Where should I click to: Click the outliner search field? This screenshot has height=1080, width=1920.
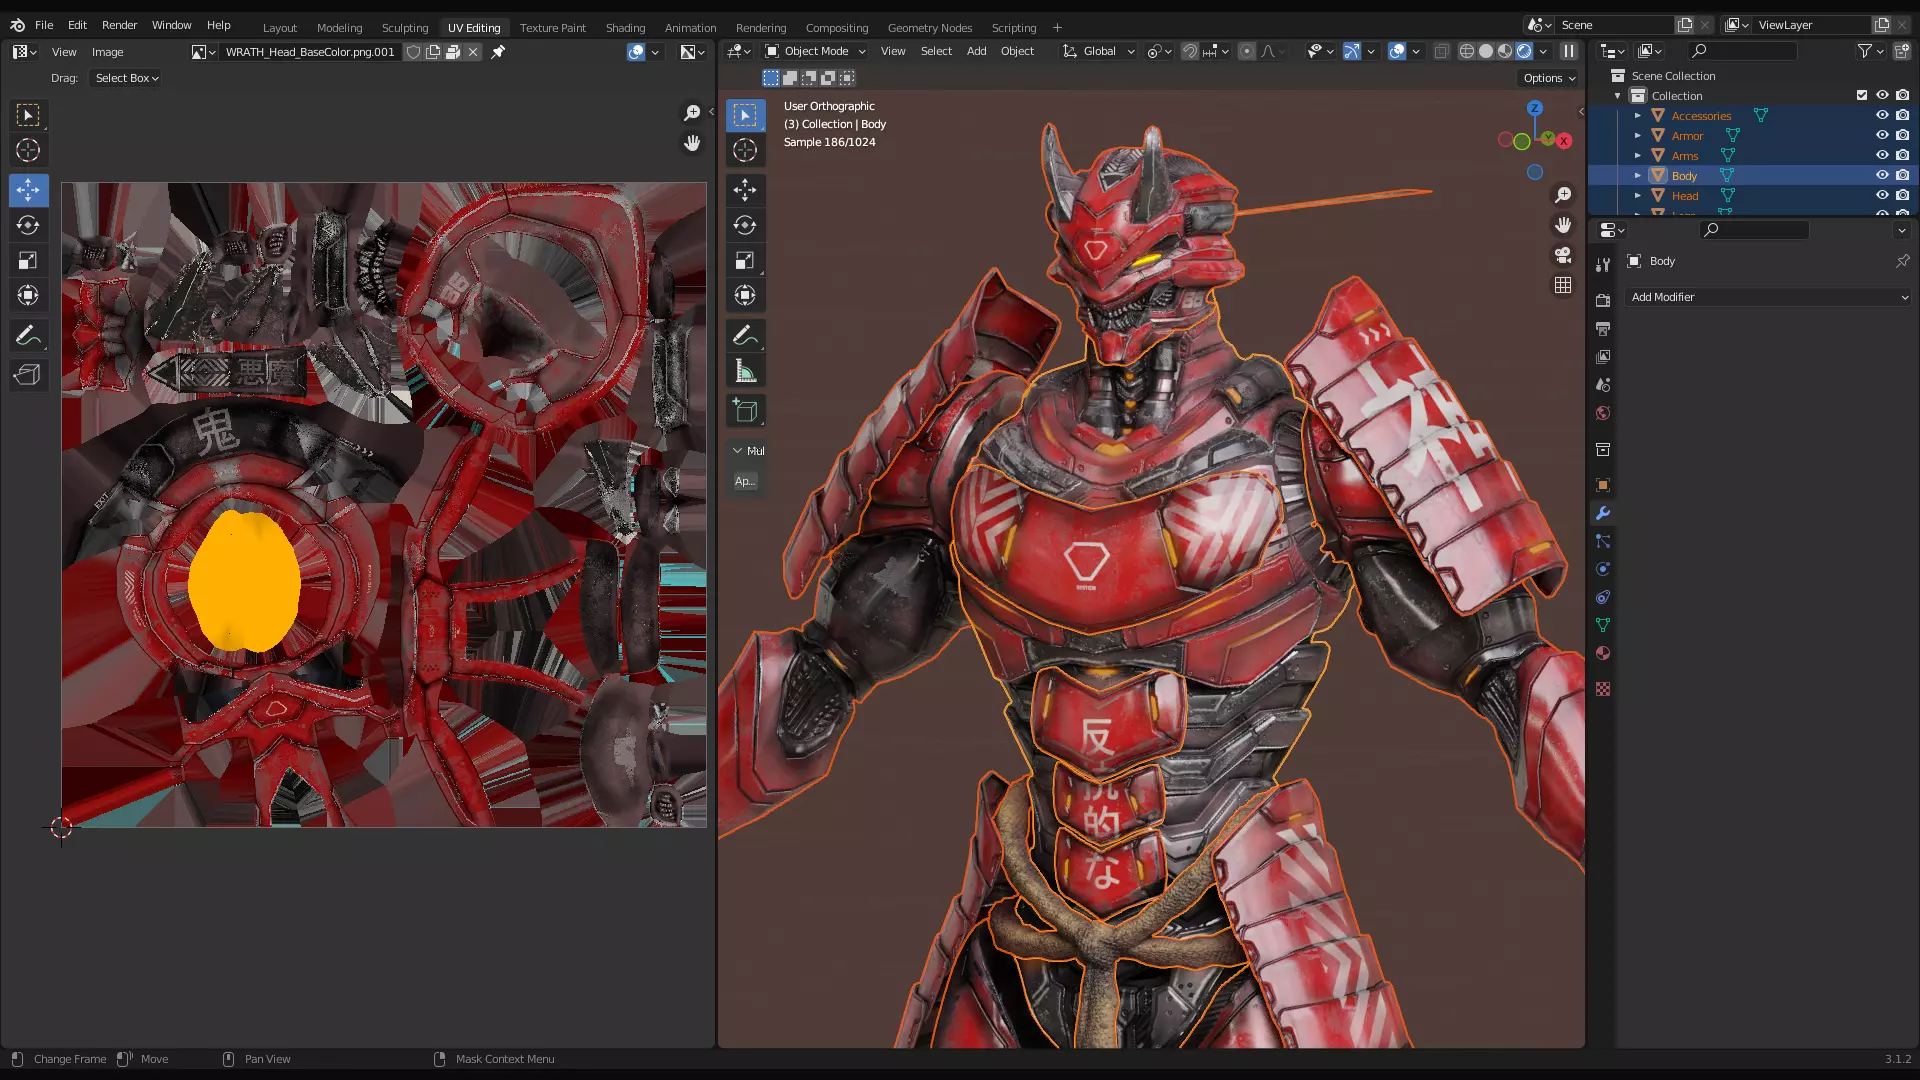[x=1744, y=51]
